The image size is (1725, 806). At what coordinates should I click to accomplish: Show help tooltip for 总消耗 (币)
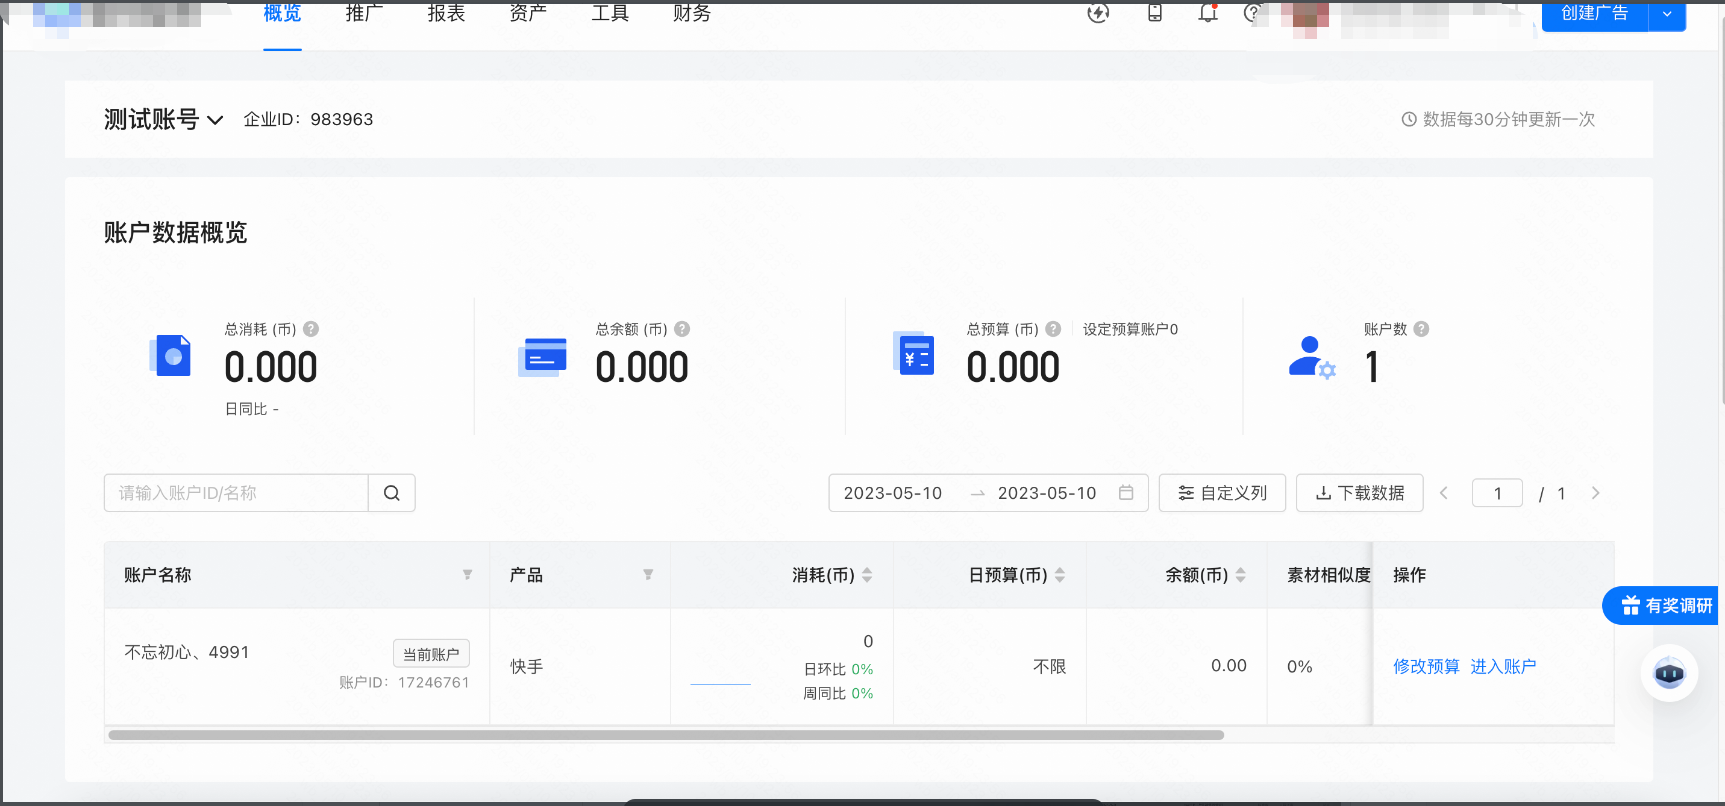(x=311, y=329)
